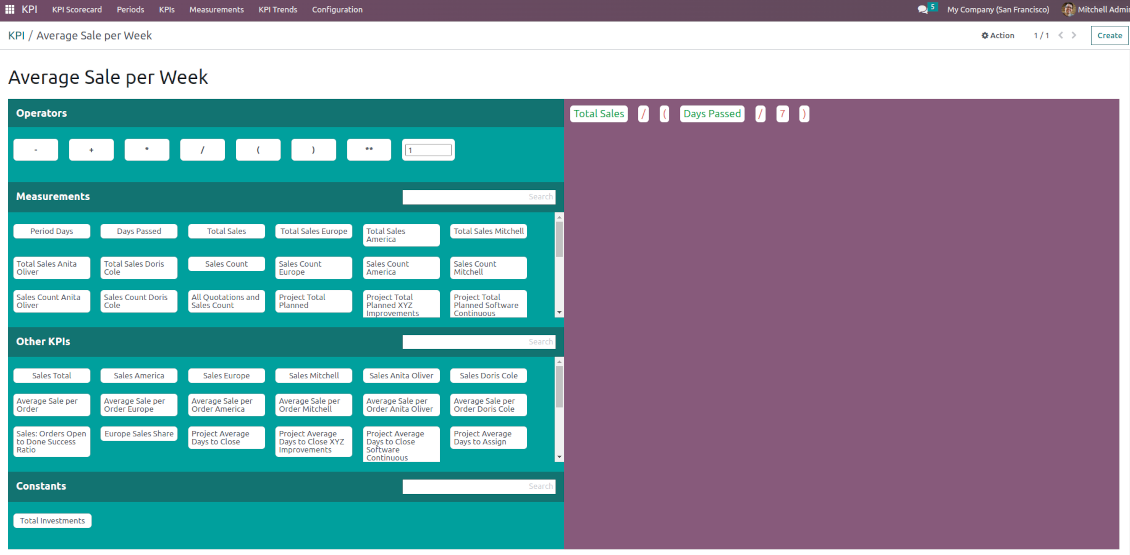Open the Configuration menu
1130x555 pixels.
(337, 9)
